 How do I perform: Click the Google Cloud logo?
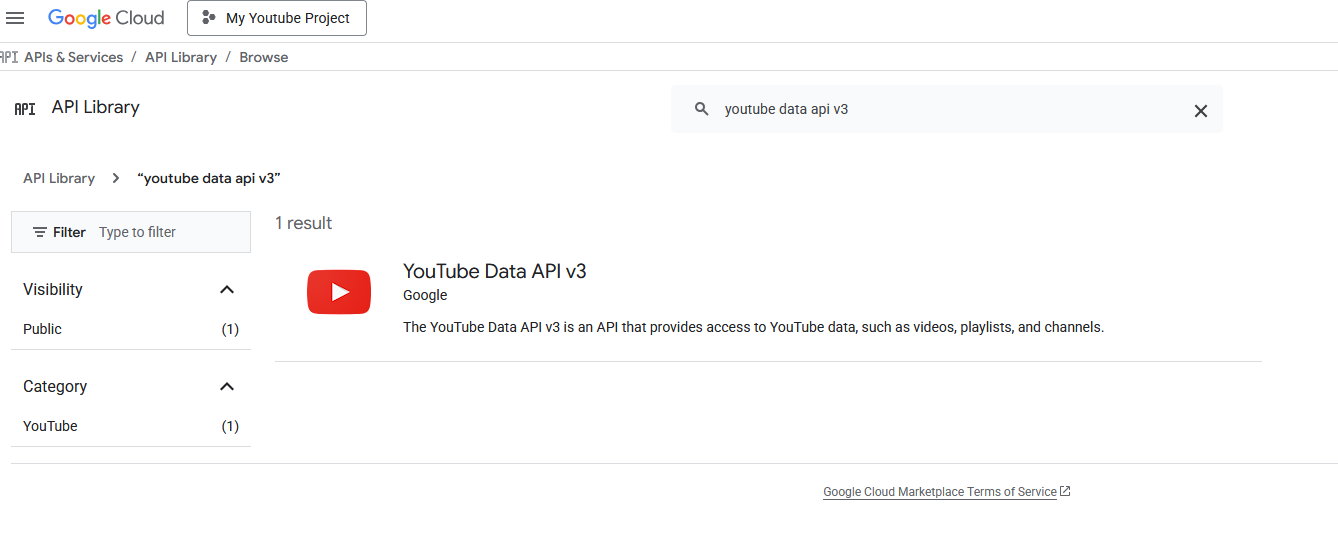click(x=106, y=18)
